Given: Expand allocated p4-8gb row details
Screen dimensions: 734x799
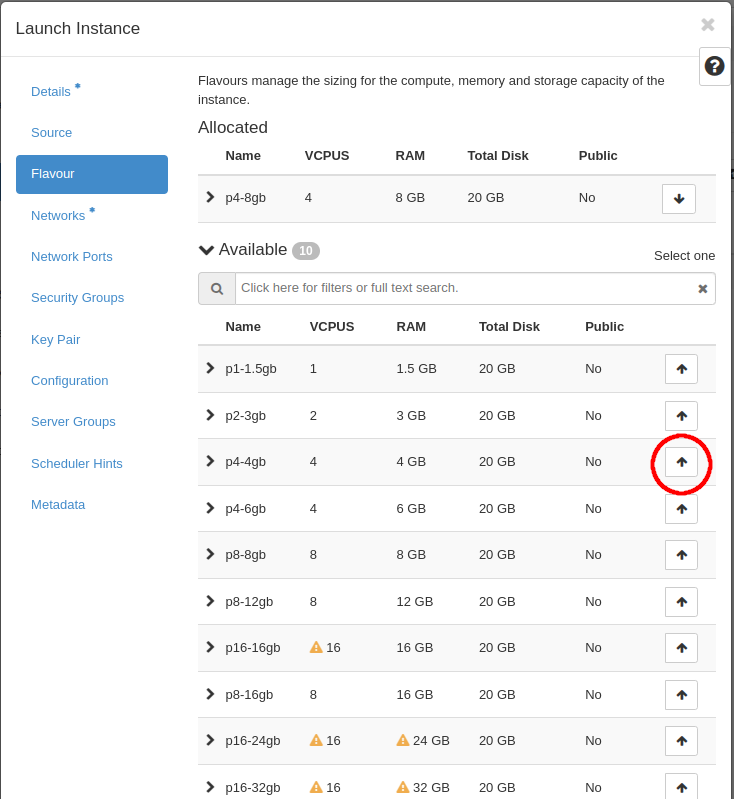Looking at the screenshot, I should pyautogui.click(x=210, y=197).
